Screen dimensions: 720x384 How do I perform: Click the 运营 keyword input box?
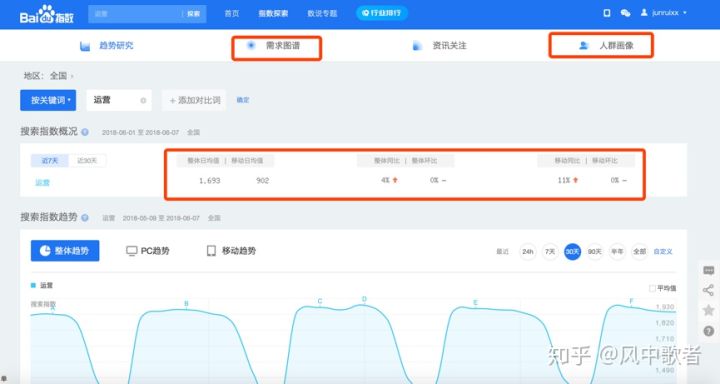[119, 100]
